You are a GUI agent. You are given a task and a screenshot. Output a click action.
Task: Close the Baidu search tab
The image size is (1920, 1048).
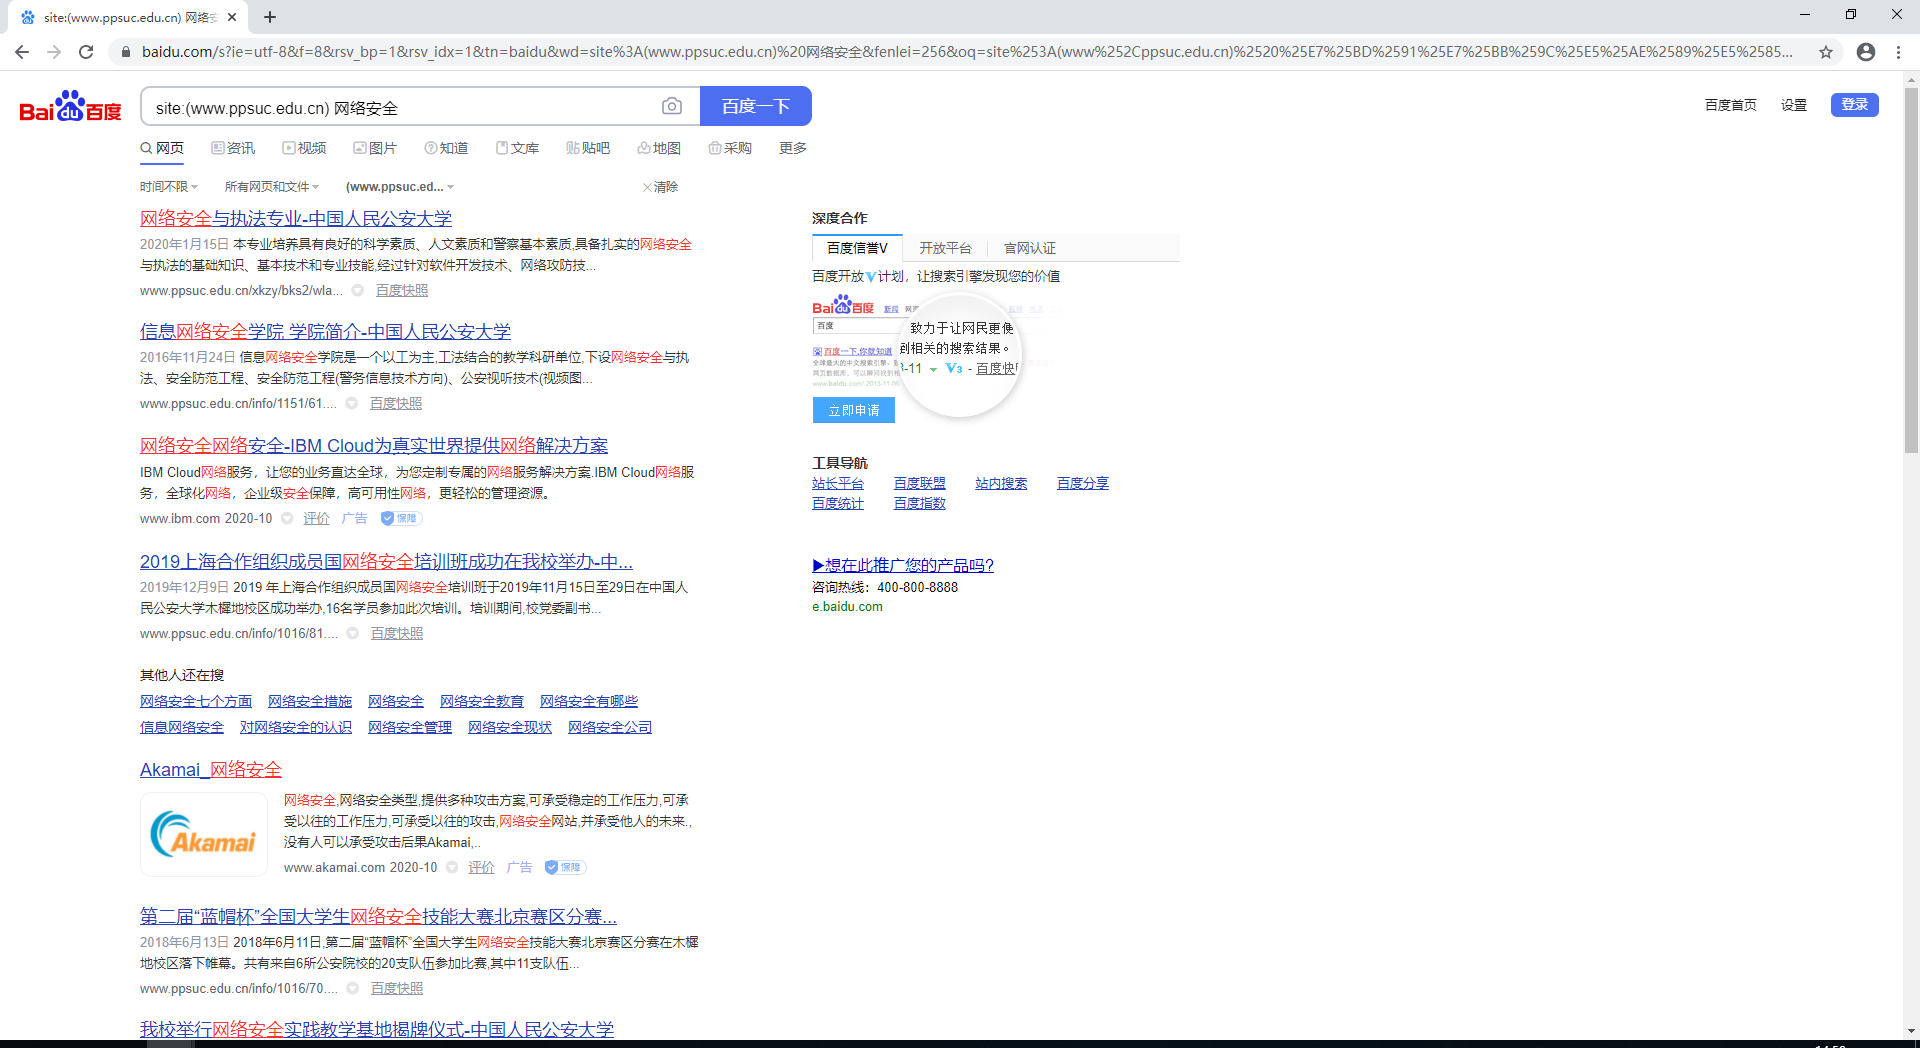pyautogui.click(x=232, y=17)
